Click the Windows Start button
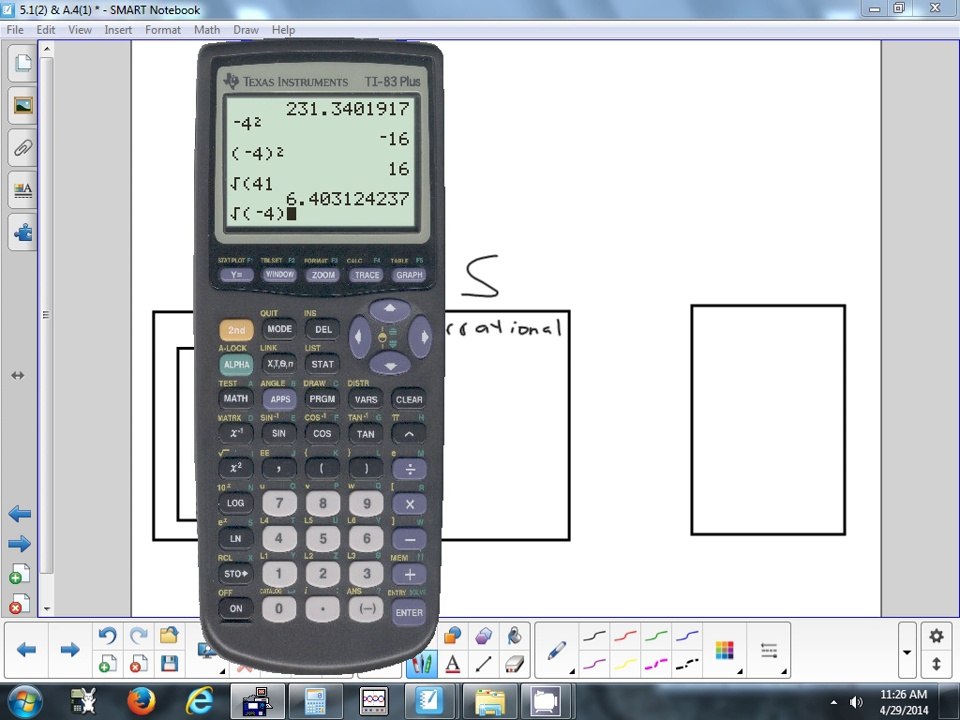960x720 pixels. click(23, 702)
